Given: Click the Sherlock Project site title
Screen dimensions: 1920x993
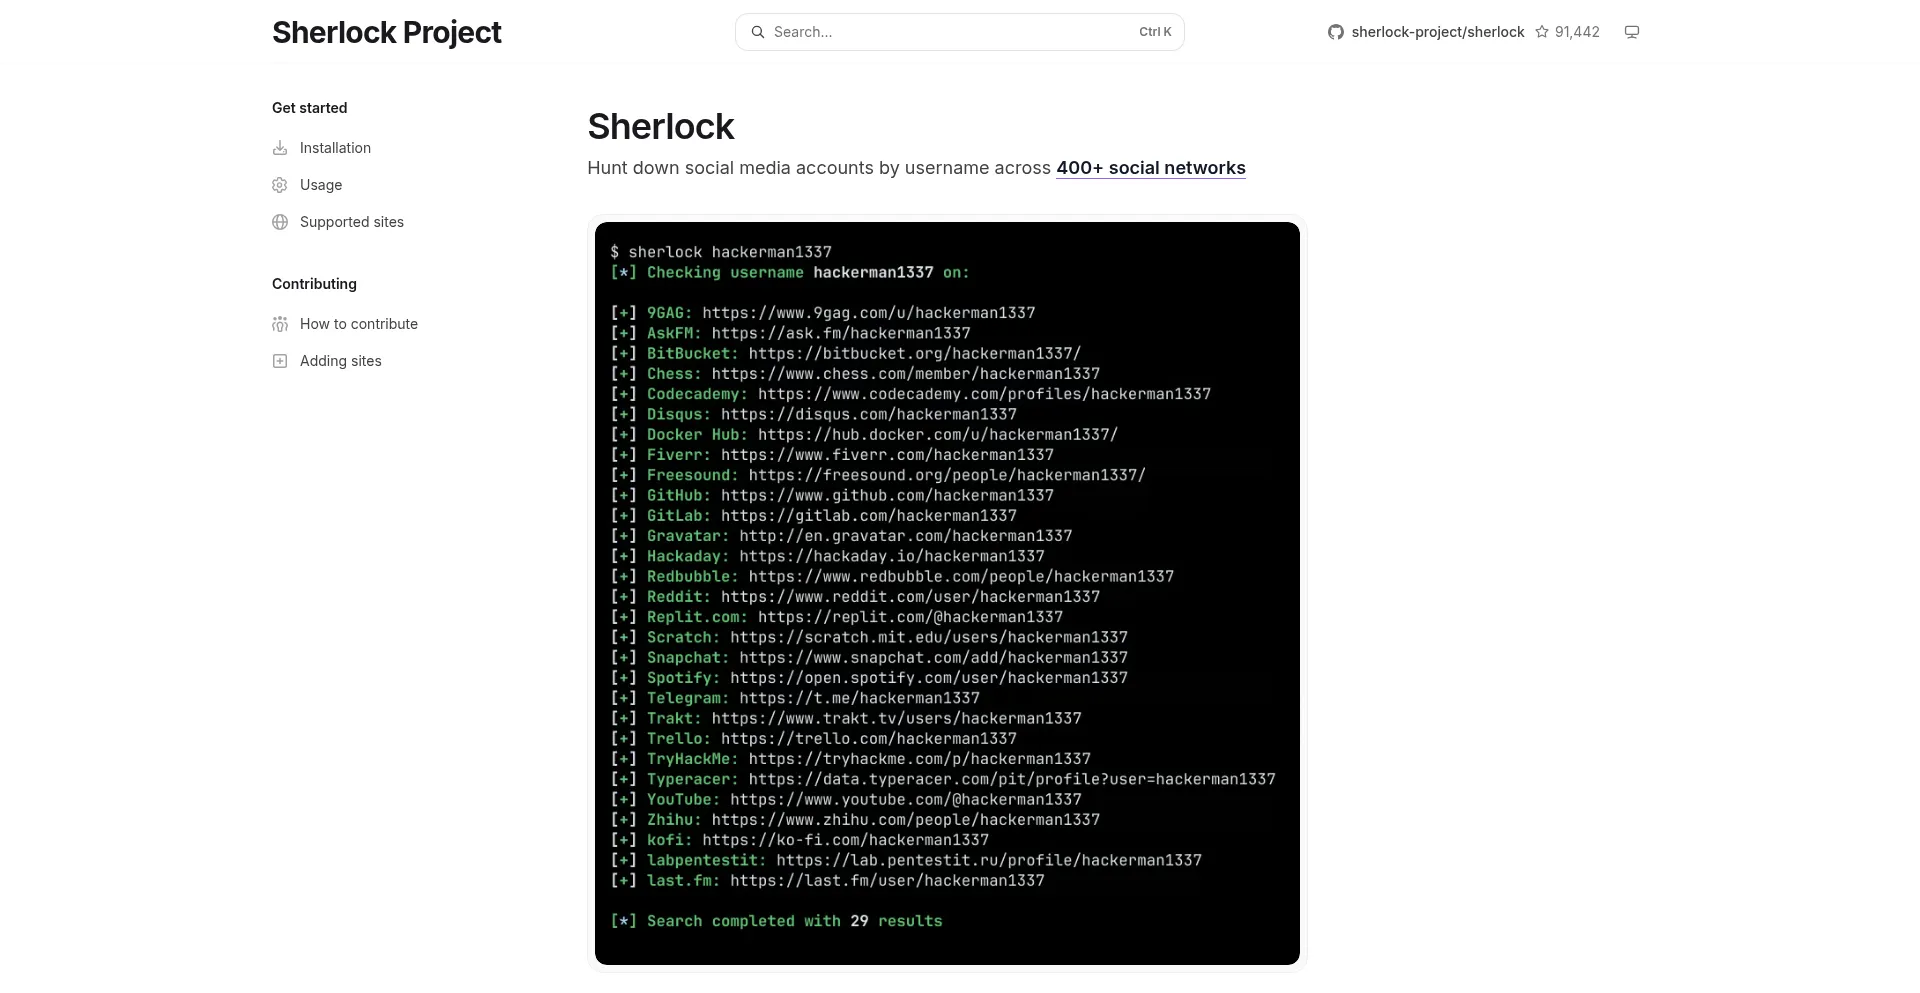Looking at the screenshot, I should click(386, 32).
